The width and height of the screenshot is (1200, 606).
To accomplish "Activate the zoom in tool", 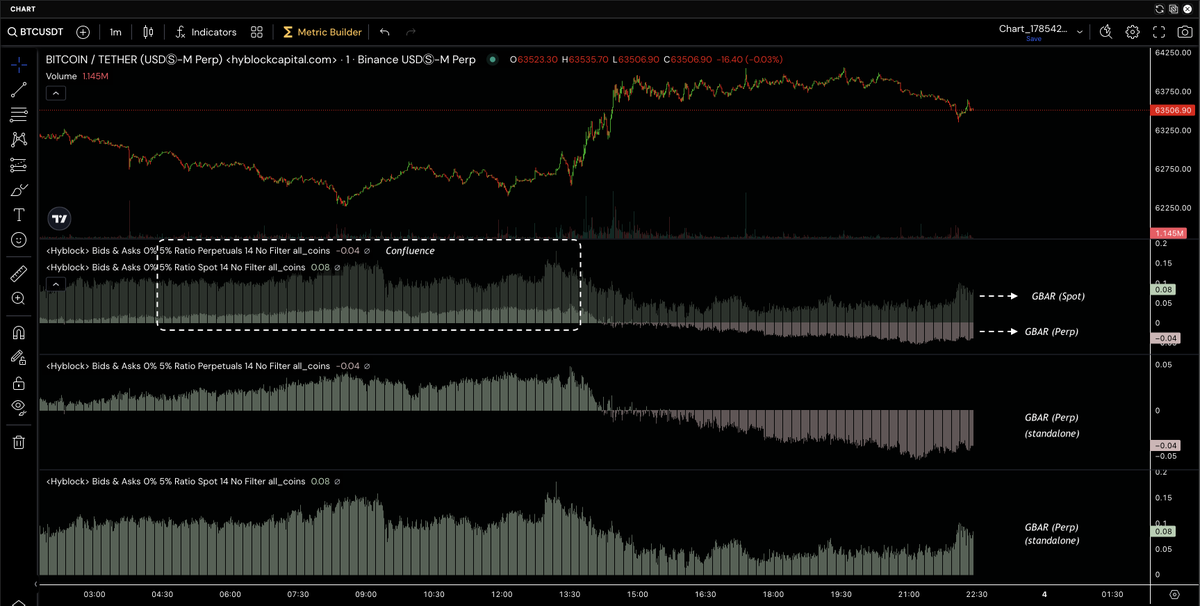I will (x=19, y=298).
